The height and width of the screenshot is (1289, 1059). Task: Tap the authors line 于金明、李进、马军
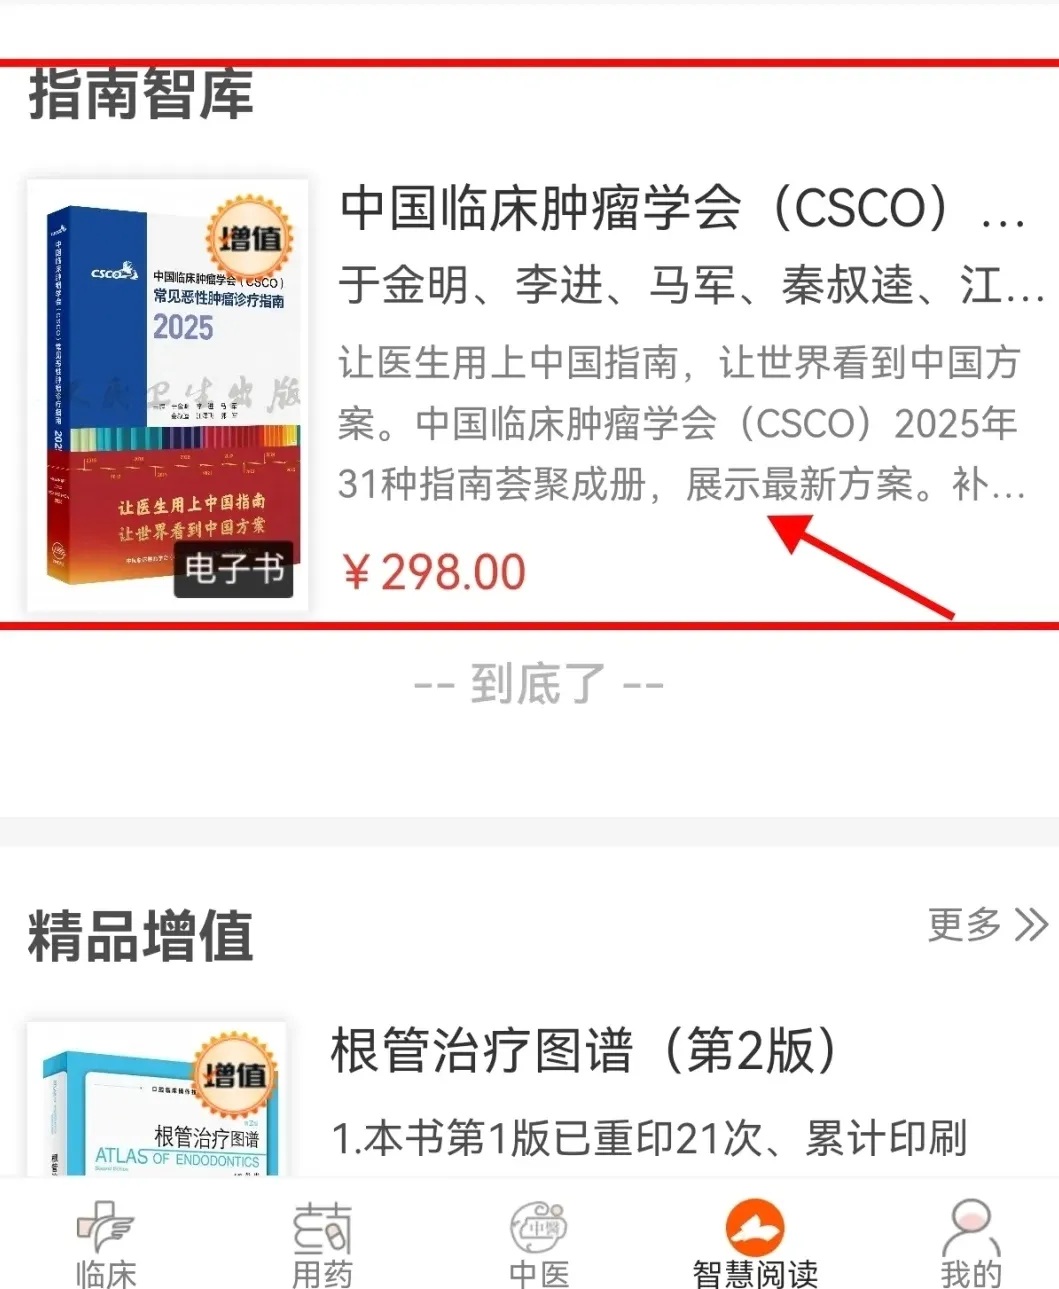(692, 285)
